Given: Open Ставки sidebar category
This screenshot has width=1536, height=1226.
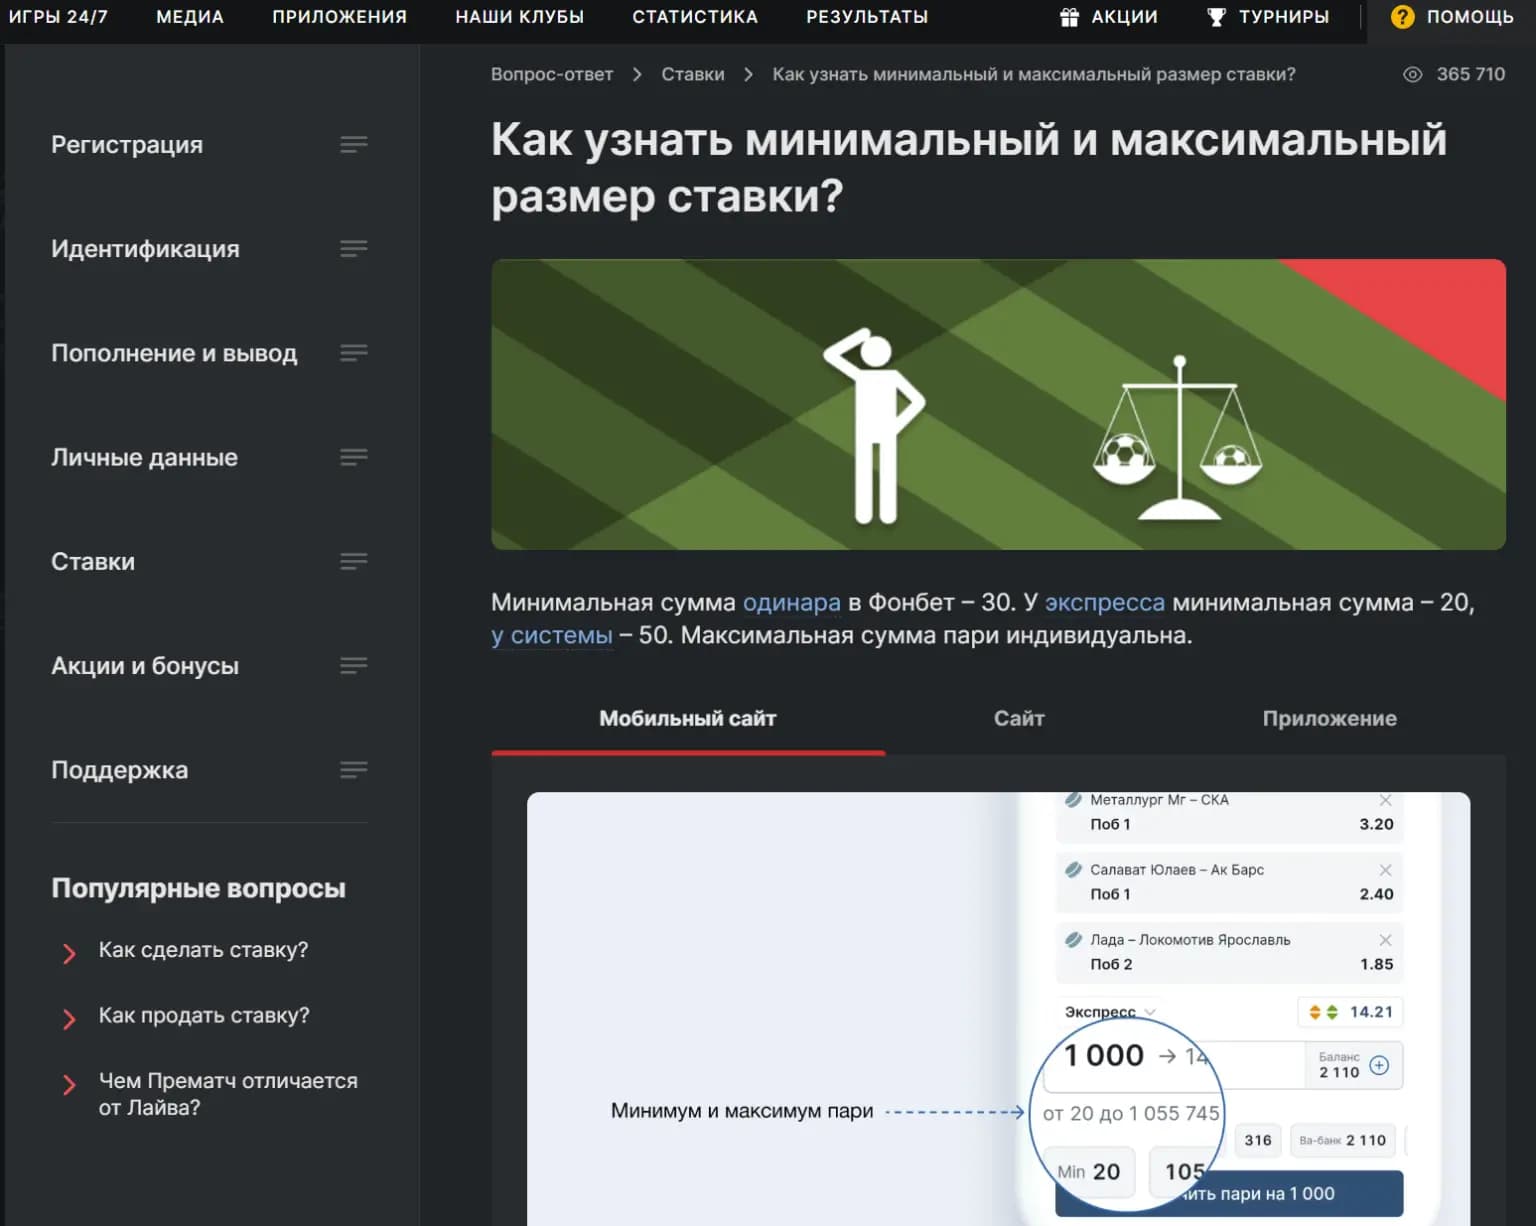Looking at the screenshot, I should coord(93,561).
